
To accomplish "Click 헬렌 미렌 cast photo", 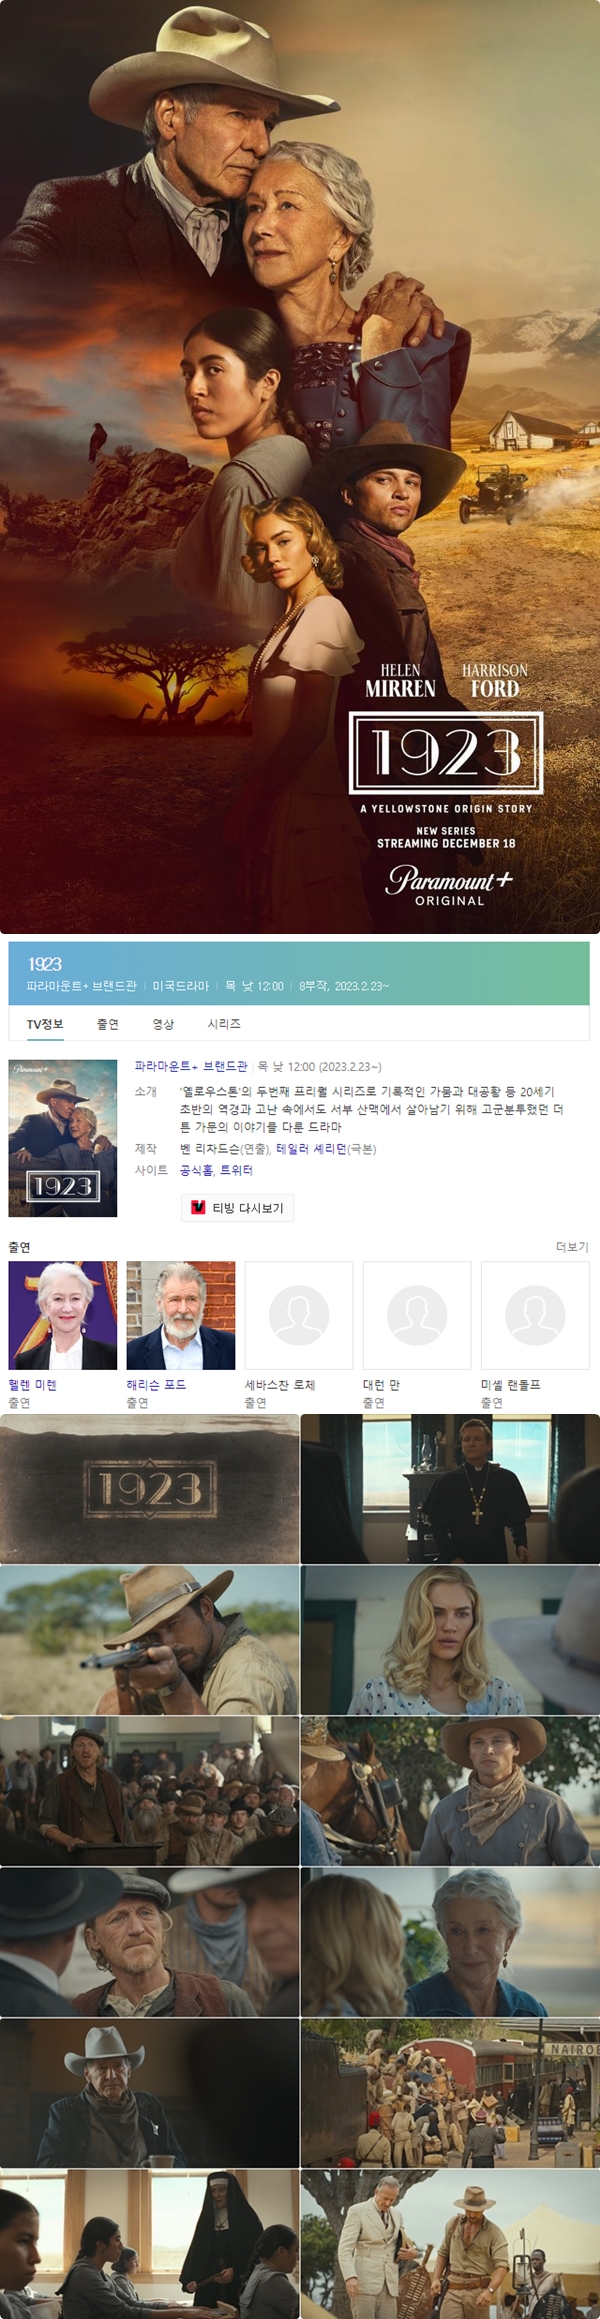I will tap(63, 1315).
